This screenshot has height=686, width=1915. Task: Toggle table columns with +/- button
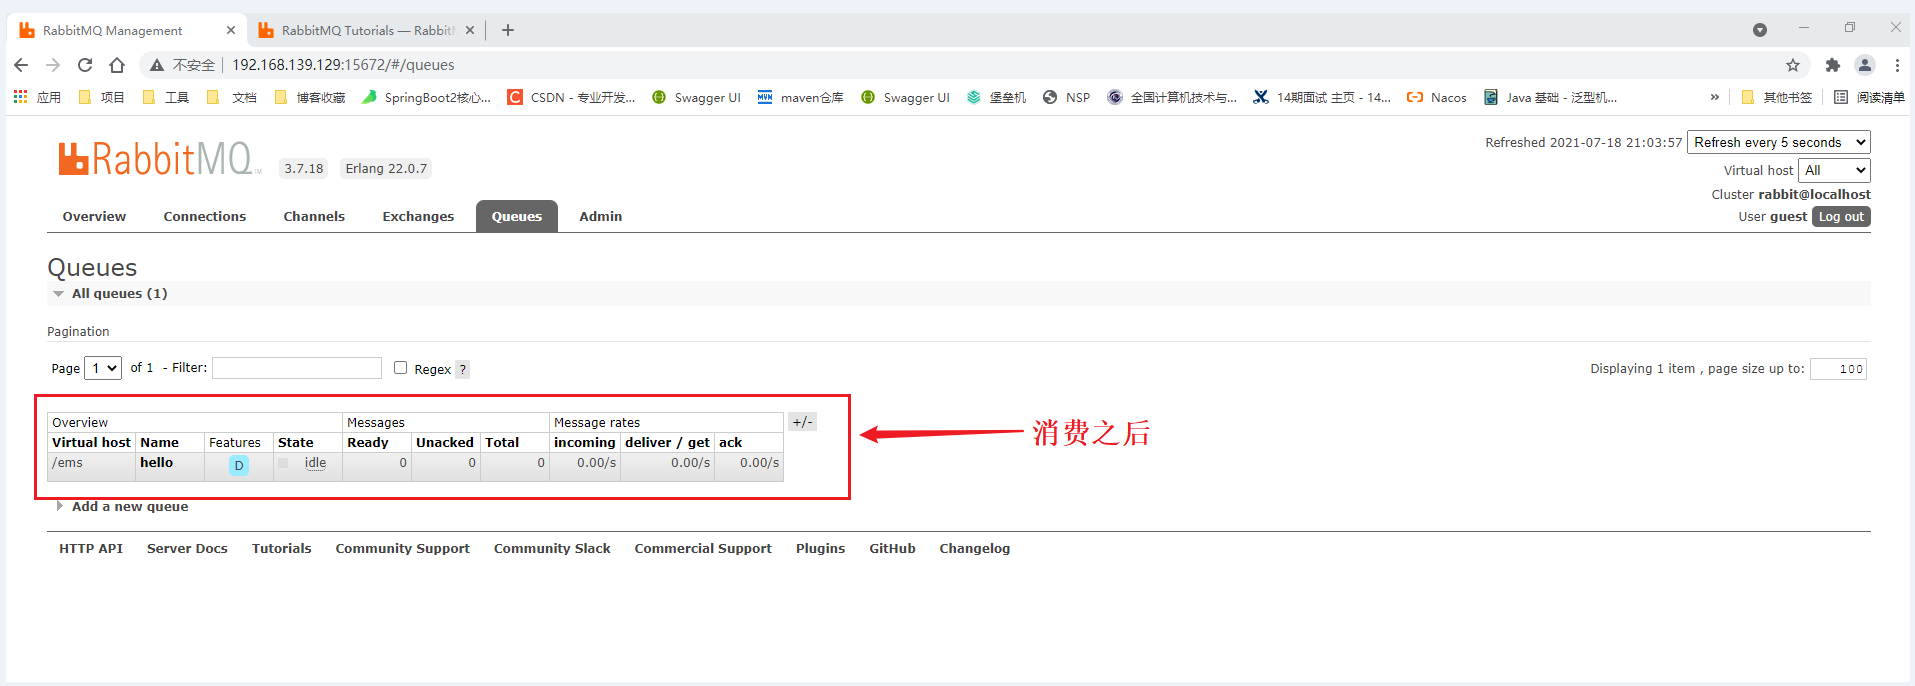coord(802,422)
